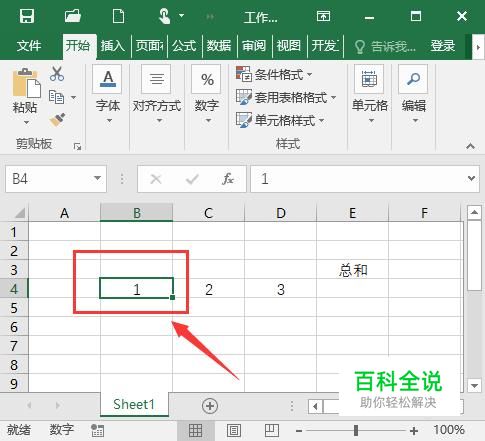485x441 pixels.
Task: Click the Copy icon
Action: pos(56,97)
